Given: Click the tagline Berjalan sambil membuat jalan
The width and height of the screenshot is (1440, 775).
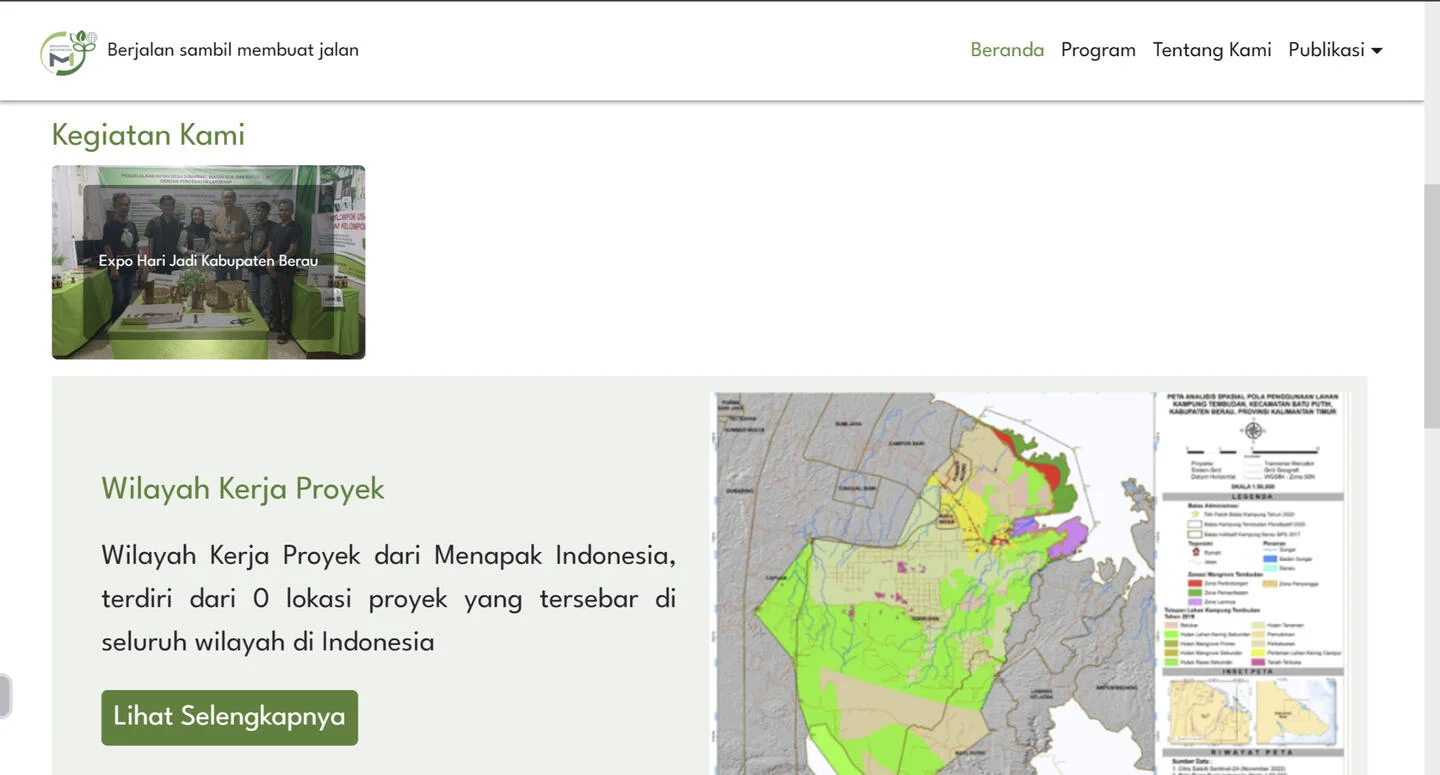Looking at the screenshot, I should [x=233, y=49].
